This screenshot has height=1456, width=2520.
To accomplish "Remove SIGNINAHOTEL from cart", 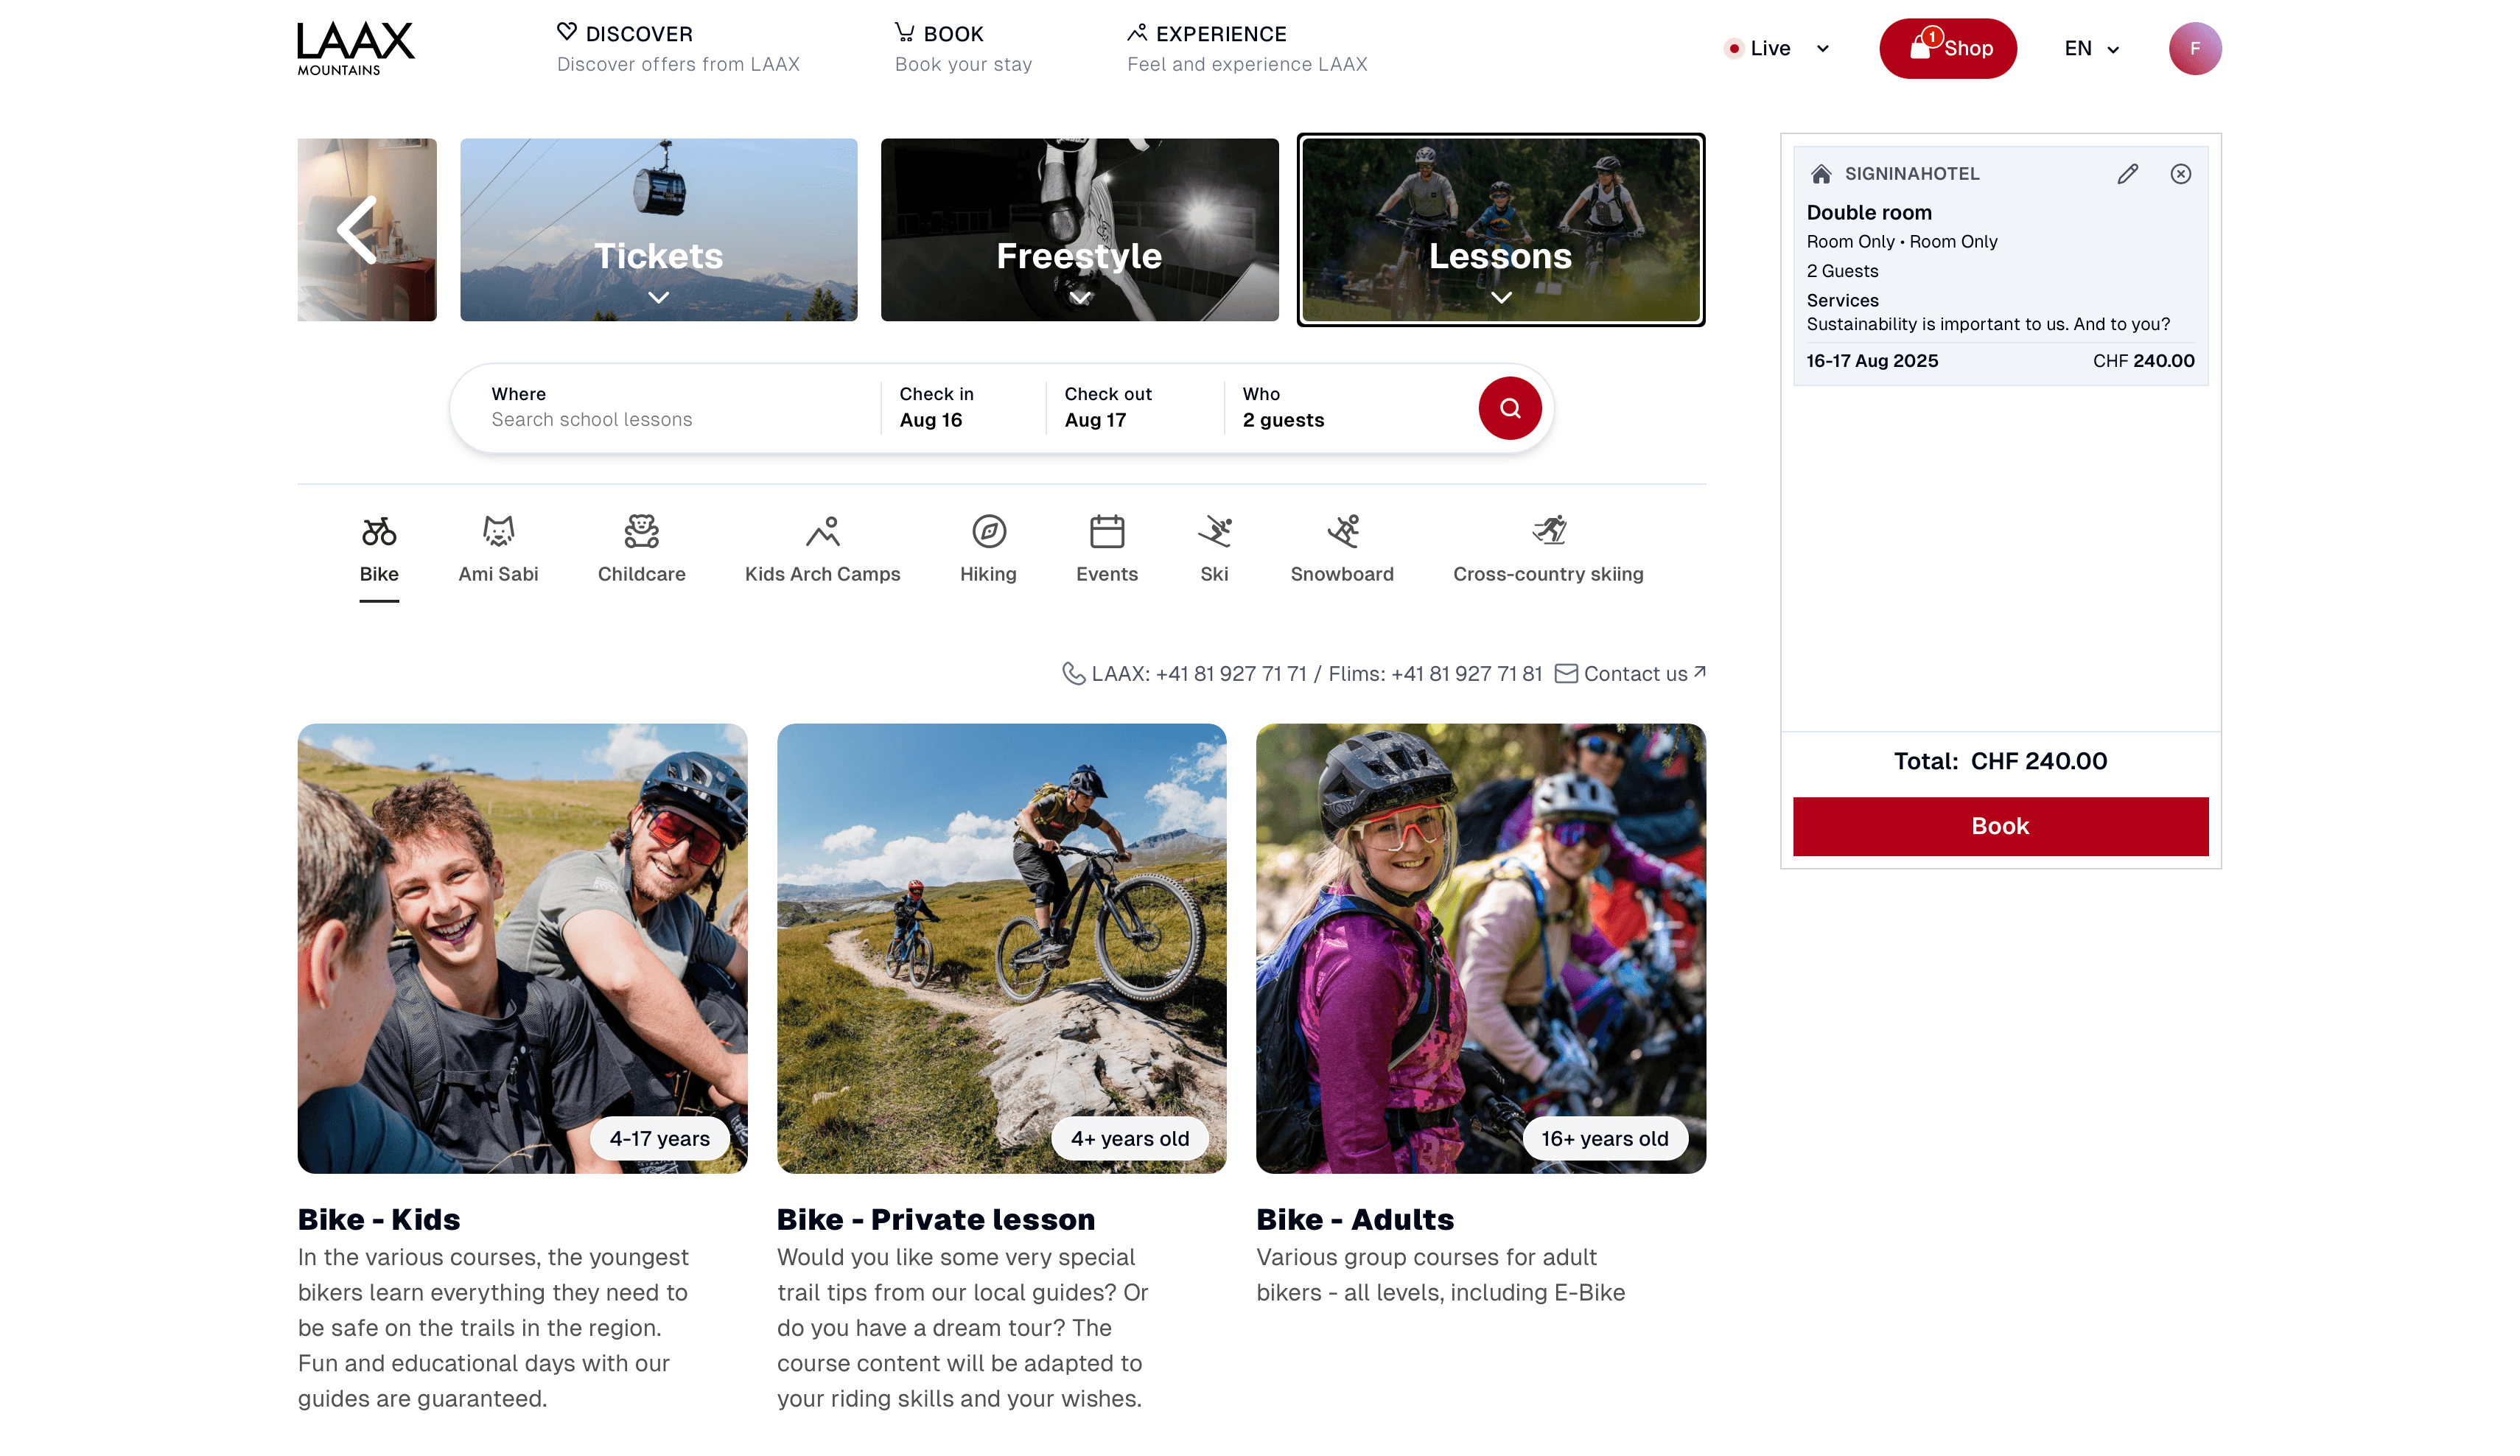I will 2180,173.
